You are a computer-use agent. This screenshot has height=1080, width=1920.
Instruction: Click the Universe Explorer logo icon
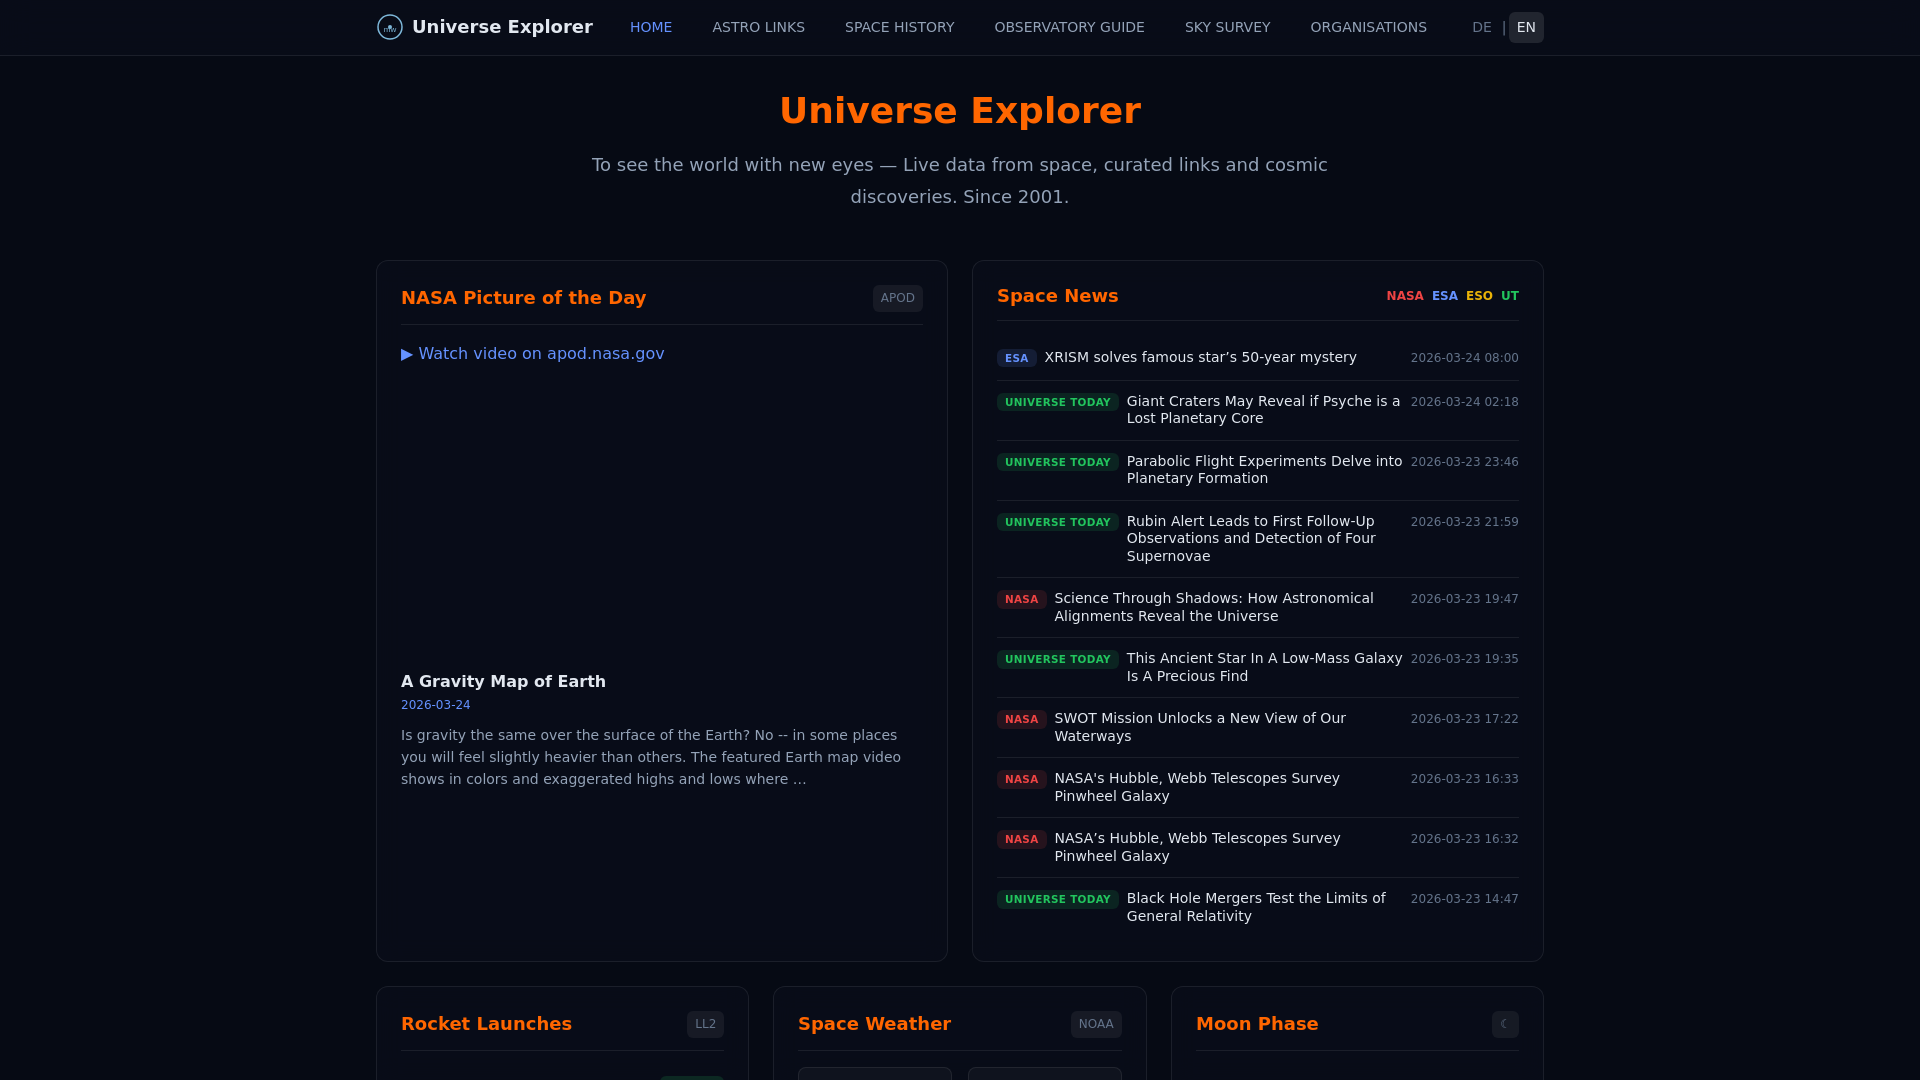(390, 27)
